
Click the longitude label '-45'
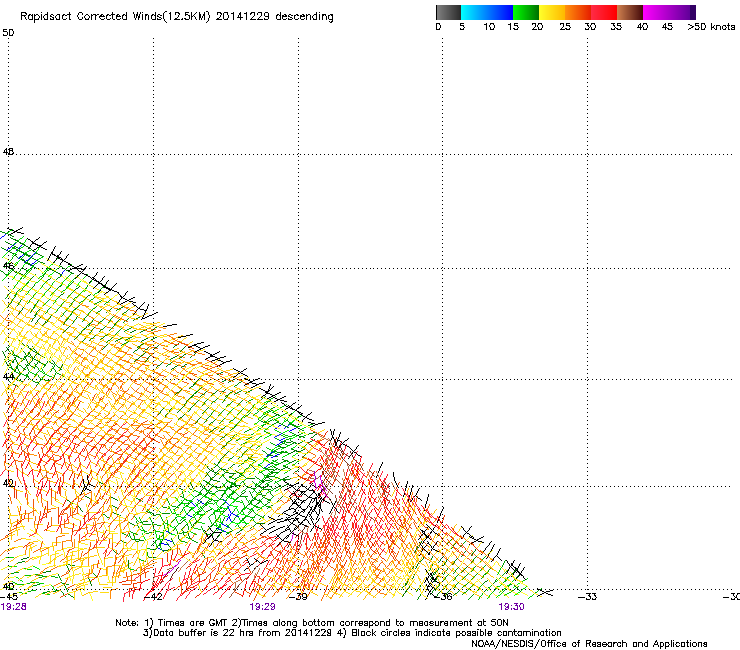click(9, 597)
